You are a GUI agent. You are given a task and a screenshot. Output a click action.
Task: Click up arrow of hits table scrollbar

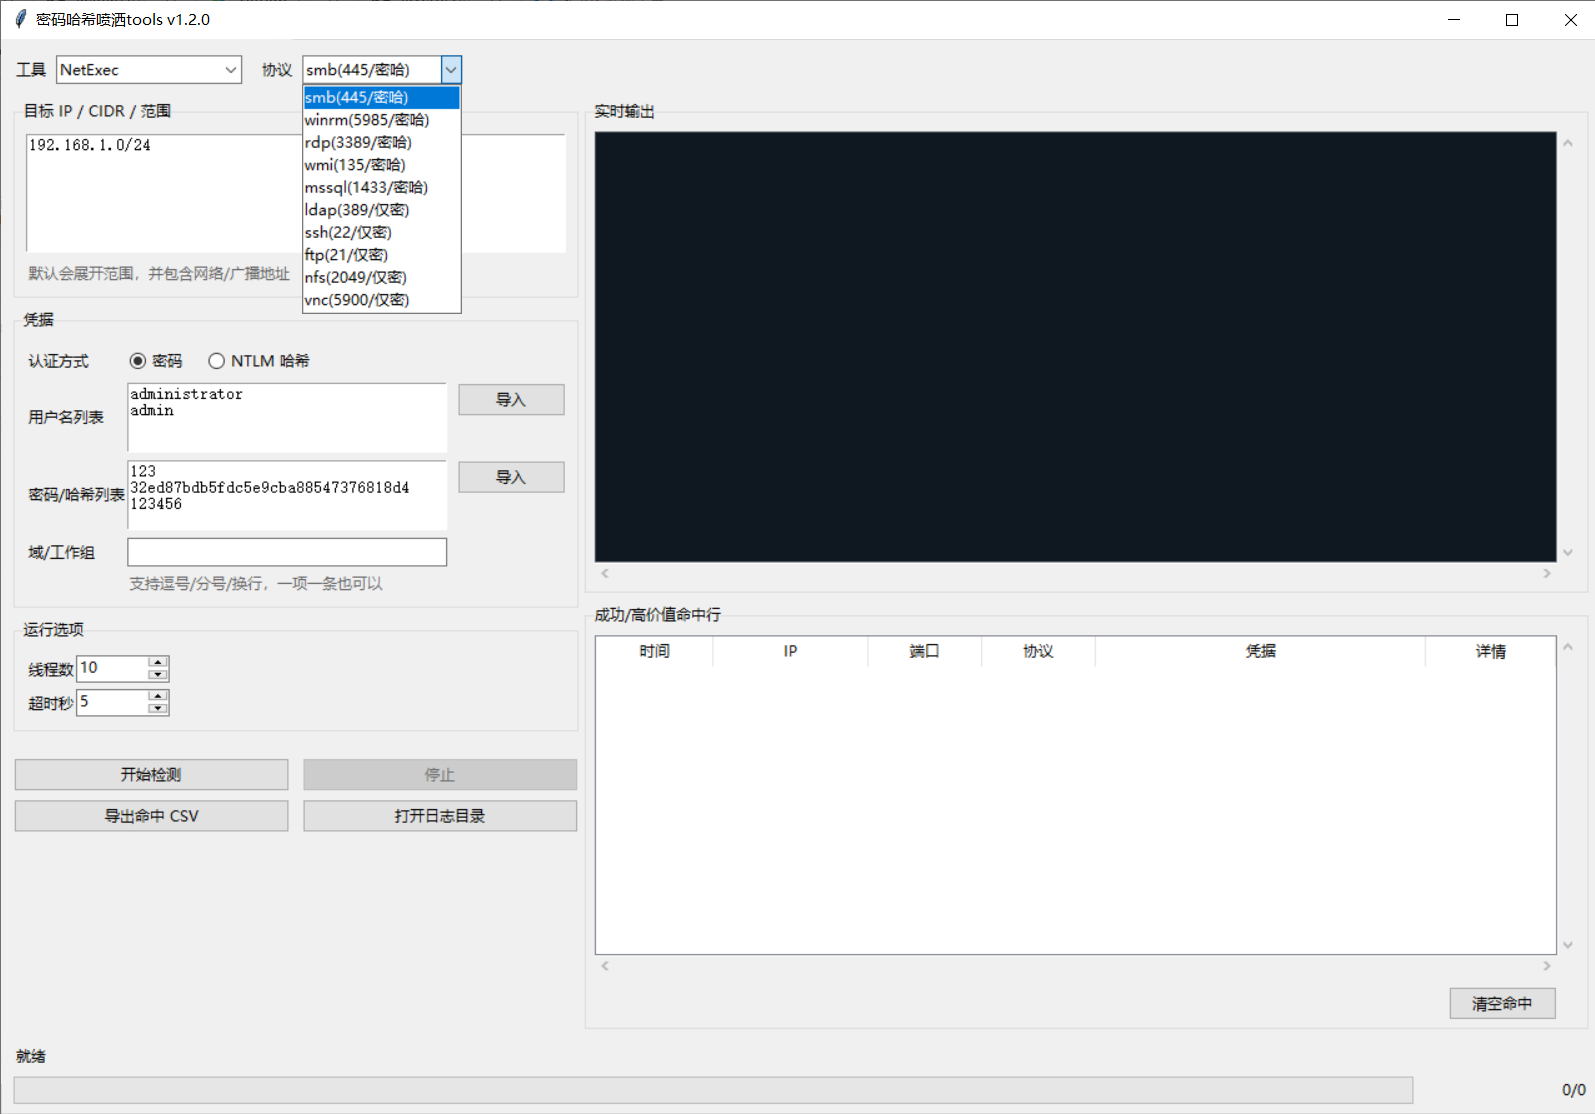1568,647
